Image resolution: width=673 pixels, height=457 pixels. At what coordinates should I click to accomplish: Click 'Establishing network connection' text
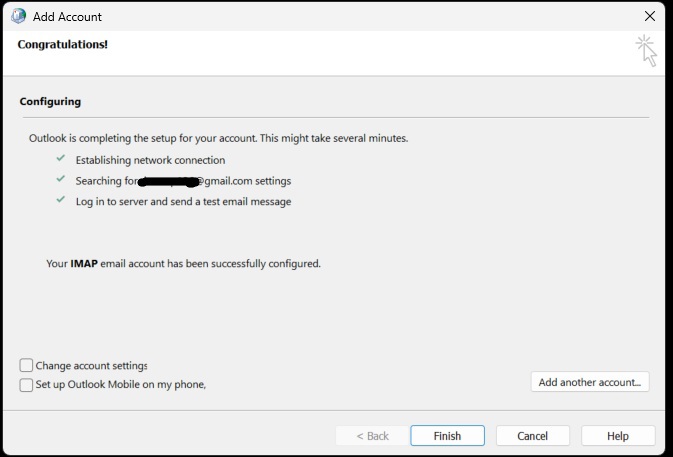(150, 160)
